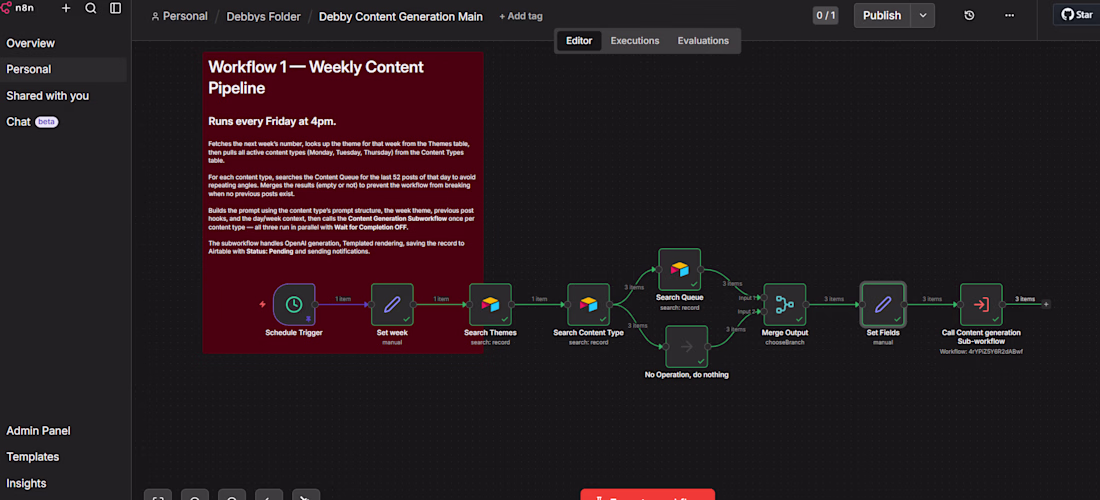Click + Add tag
This screenshot has width=1100, height=500.
(521, 16)
